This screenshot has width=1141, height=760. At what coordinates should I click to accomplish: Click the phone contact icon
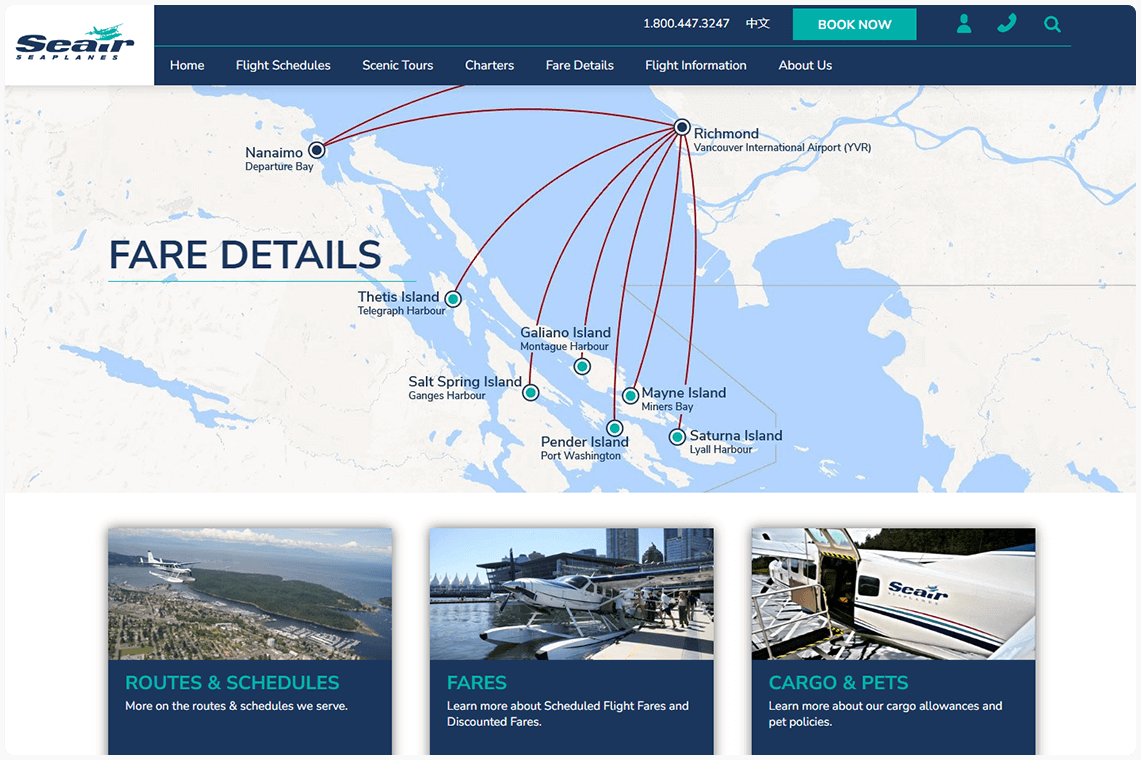click(x=1007, y=24)
